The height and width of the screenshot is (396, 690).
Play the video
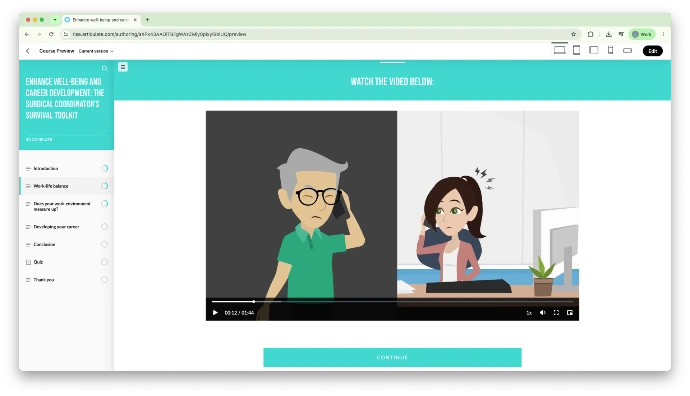coord(215,312)
